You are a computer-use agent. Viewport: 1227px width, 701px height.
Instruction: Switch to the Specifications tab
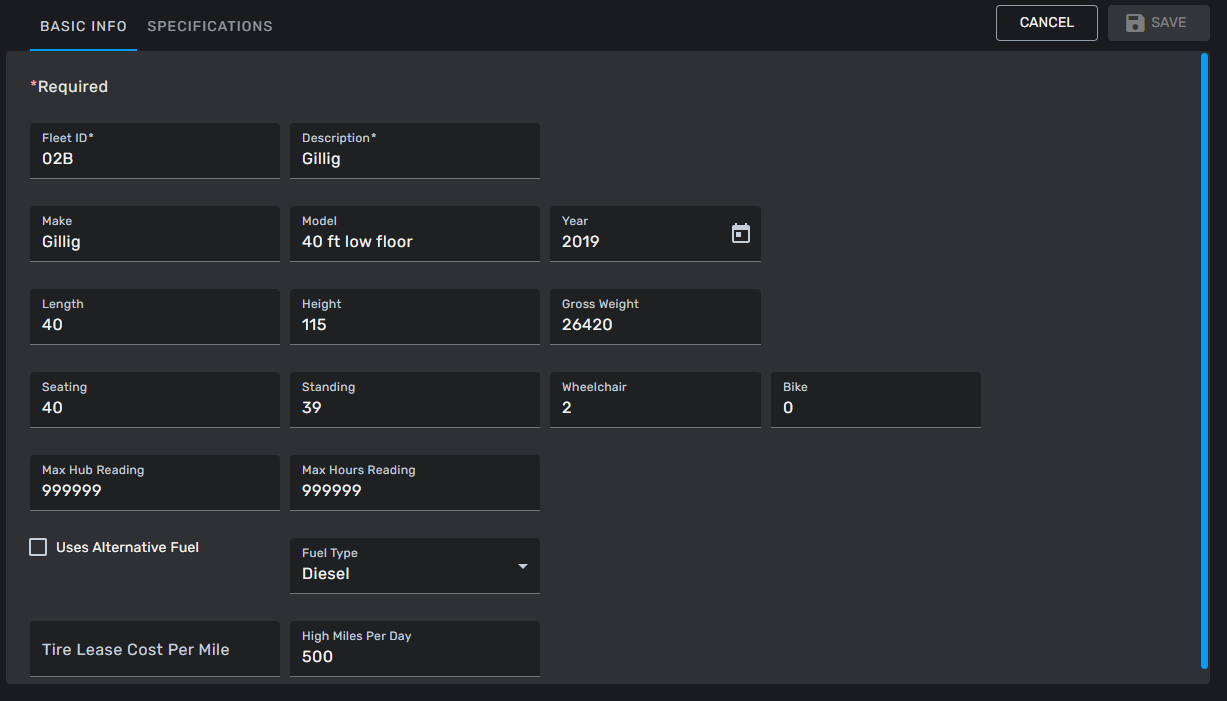click(210, 26)
